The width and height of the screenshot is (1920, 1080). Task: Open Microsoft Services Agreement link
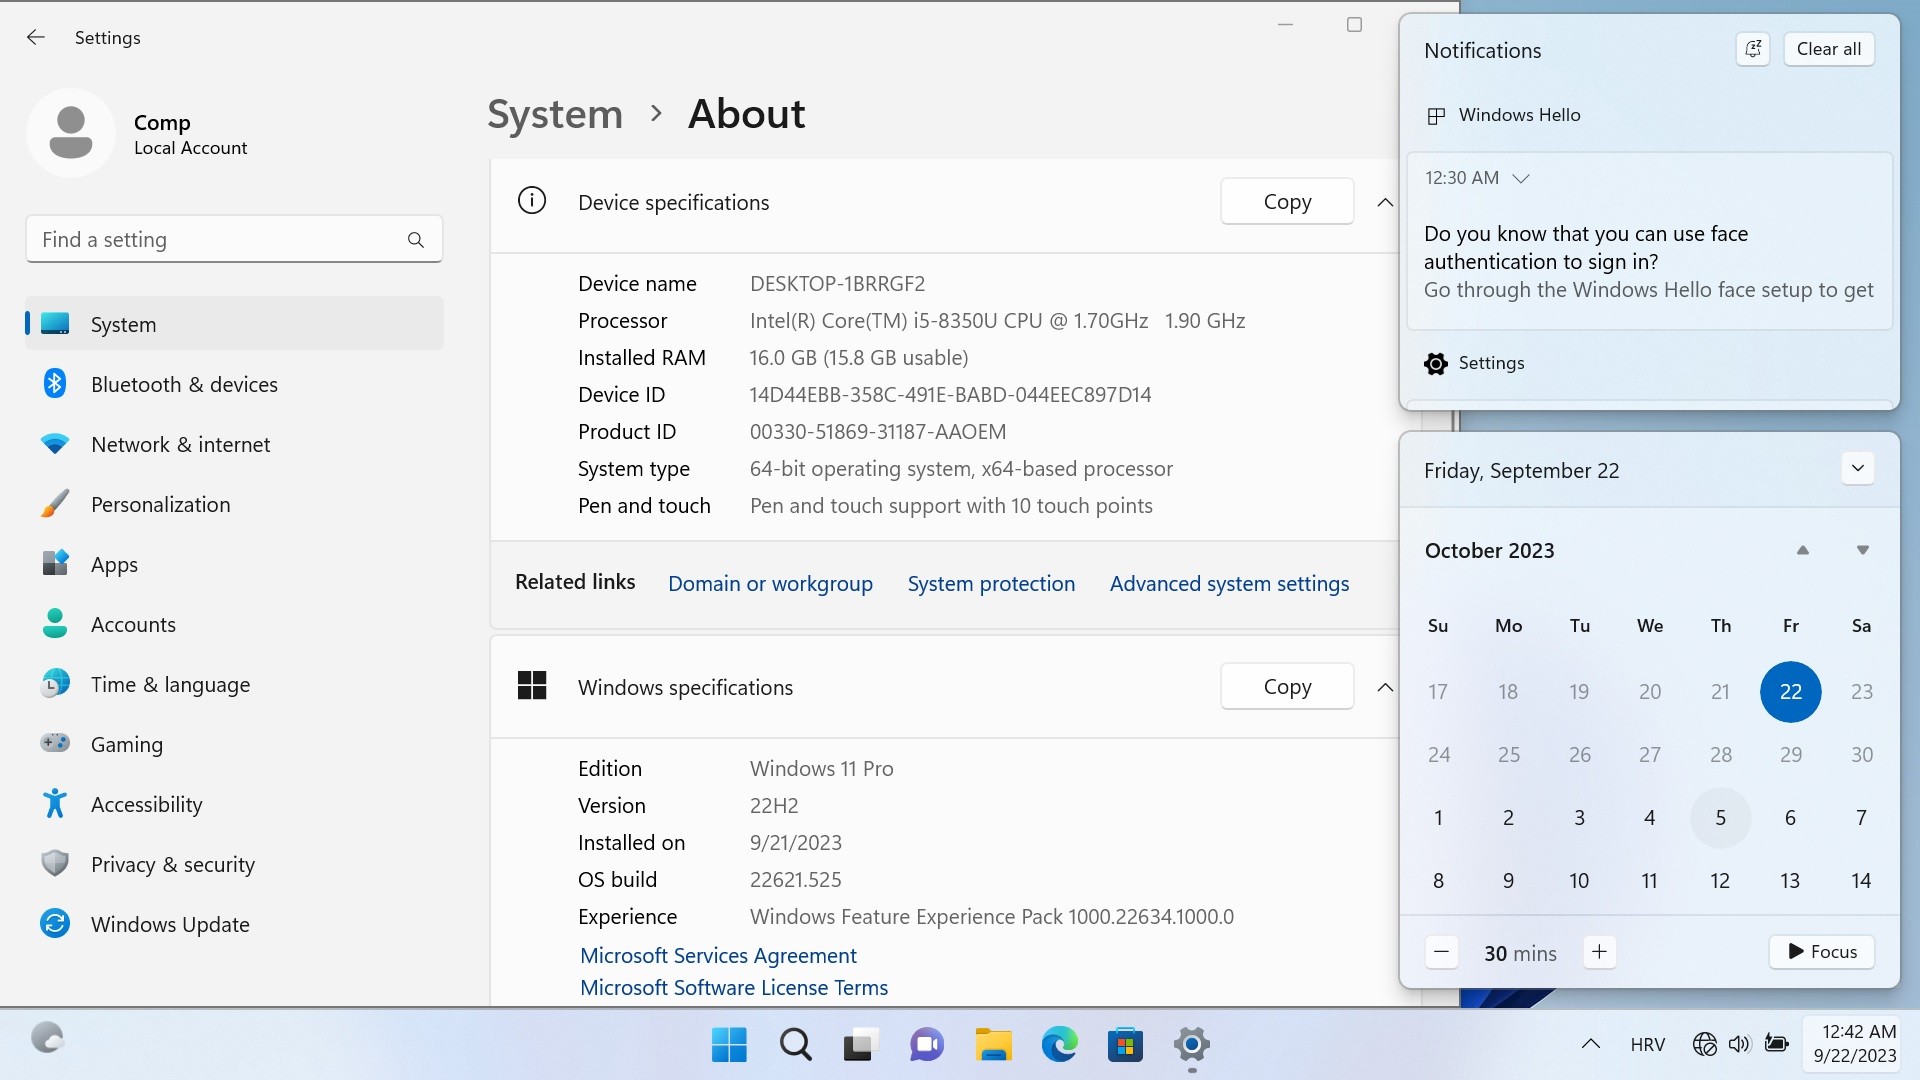[x=718, y=955]
